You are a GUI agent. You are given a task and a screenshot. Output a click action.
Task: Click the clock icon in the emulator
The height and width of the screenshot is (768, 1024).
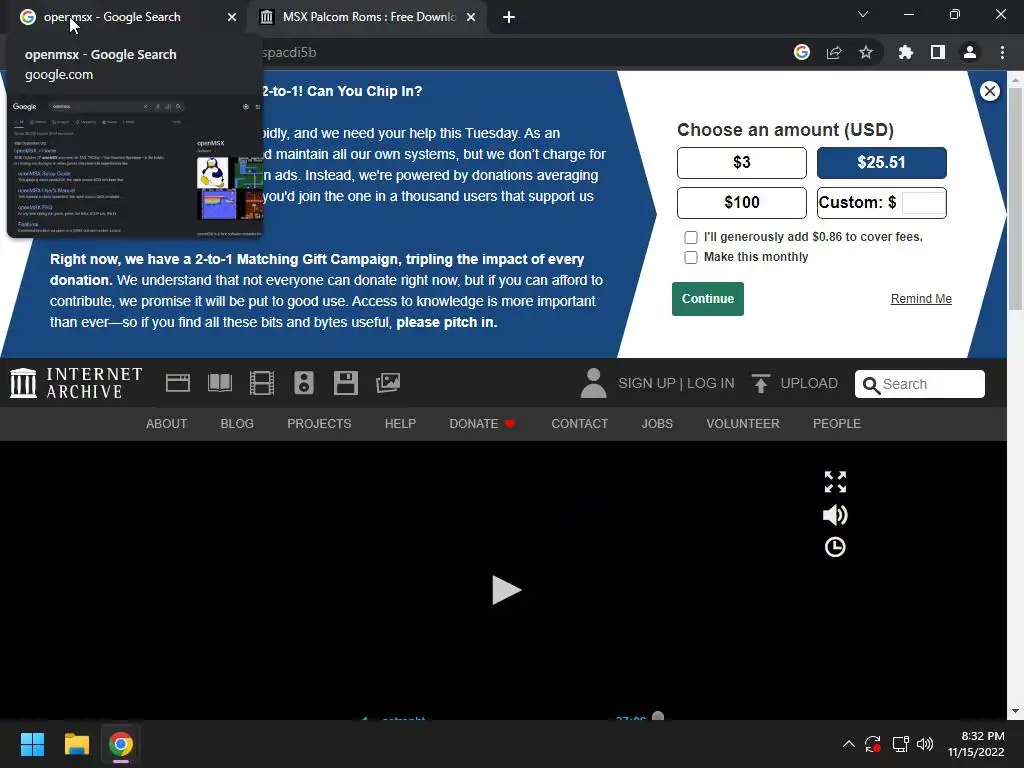(835, 547)
